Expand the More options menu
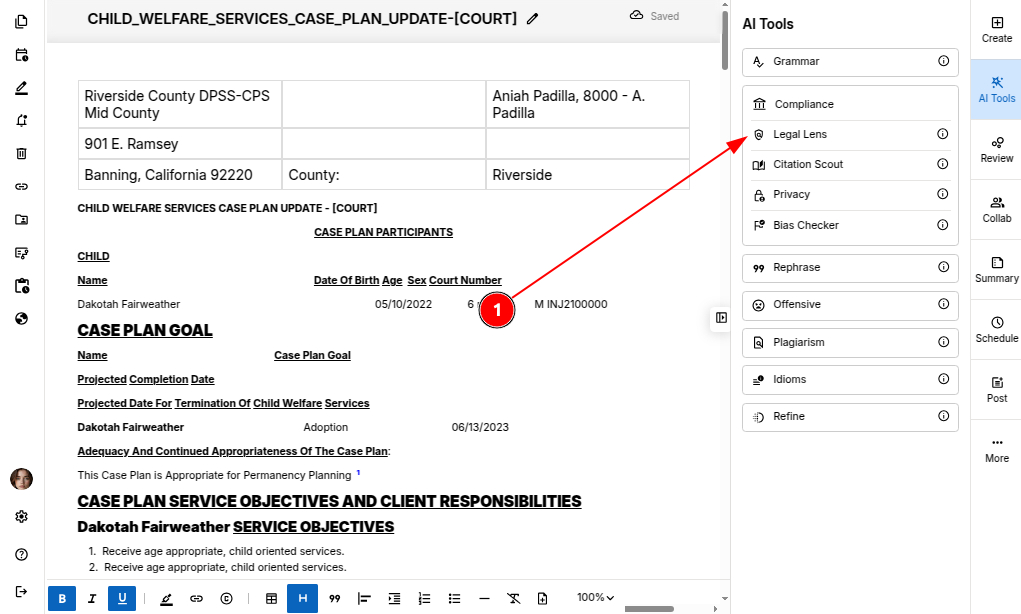Screen dimensions: 1021x614 click(996, 449)
